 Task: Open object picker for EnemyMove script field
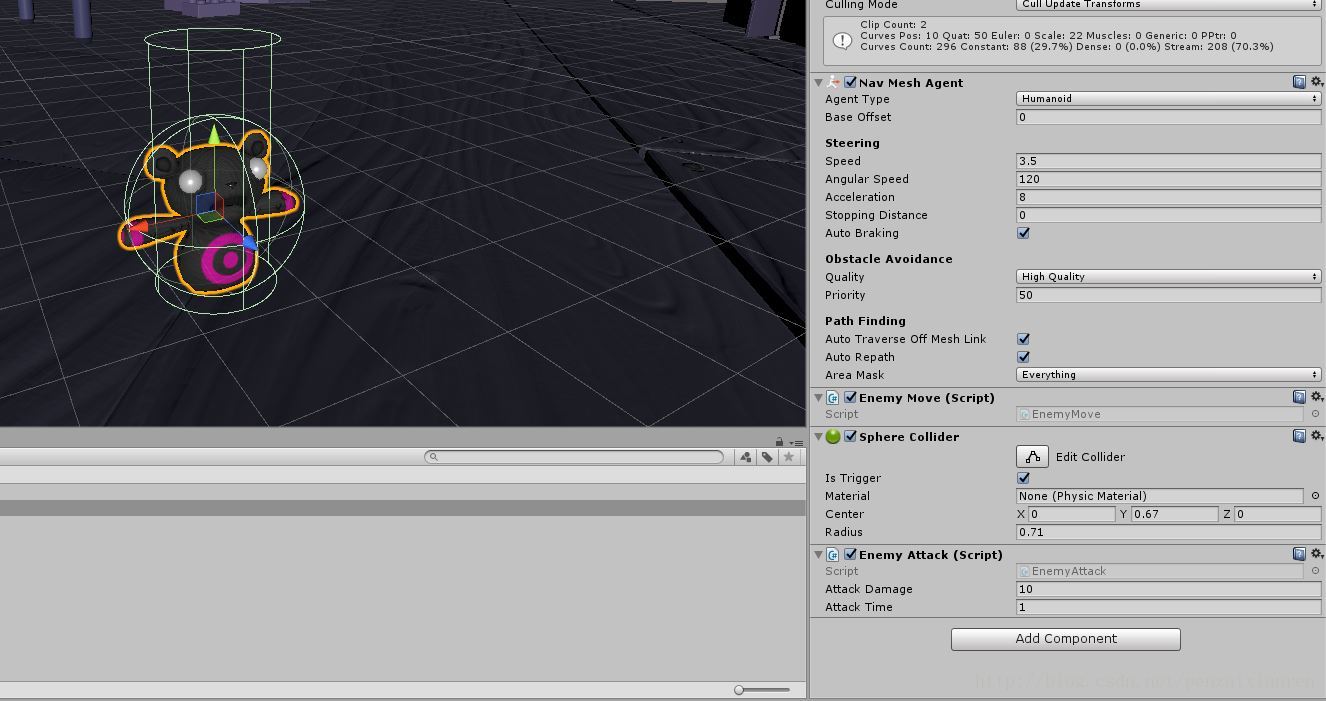1315,414
